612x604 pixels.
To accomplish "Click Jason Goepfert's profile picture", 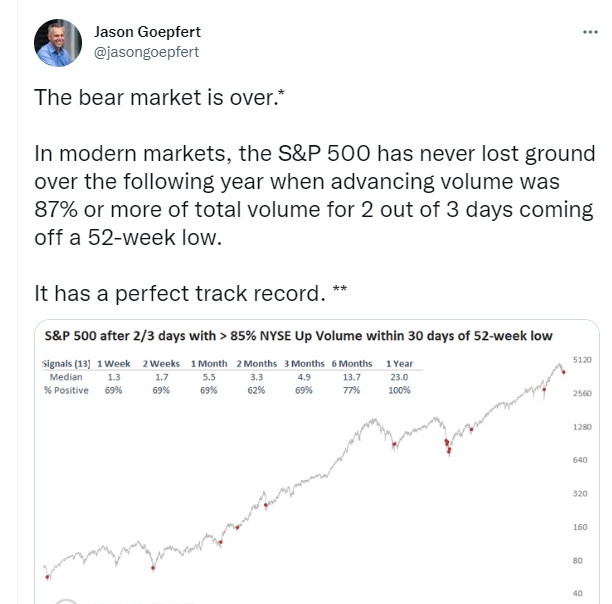I will (55, 44).
